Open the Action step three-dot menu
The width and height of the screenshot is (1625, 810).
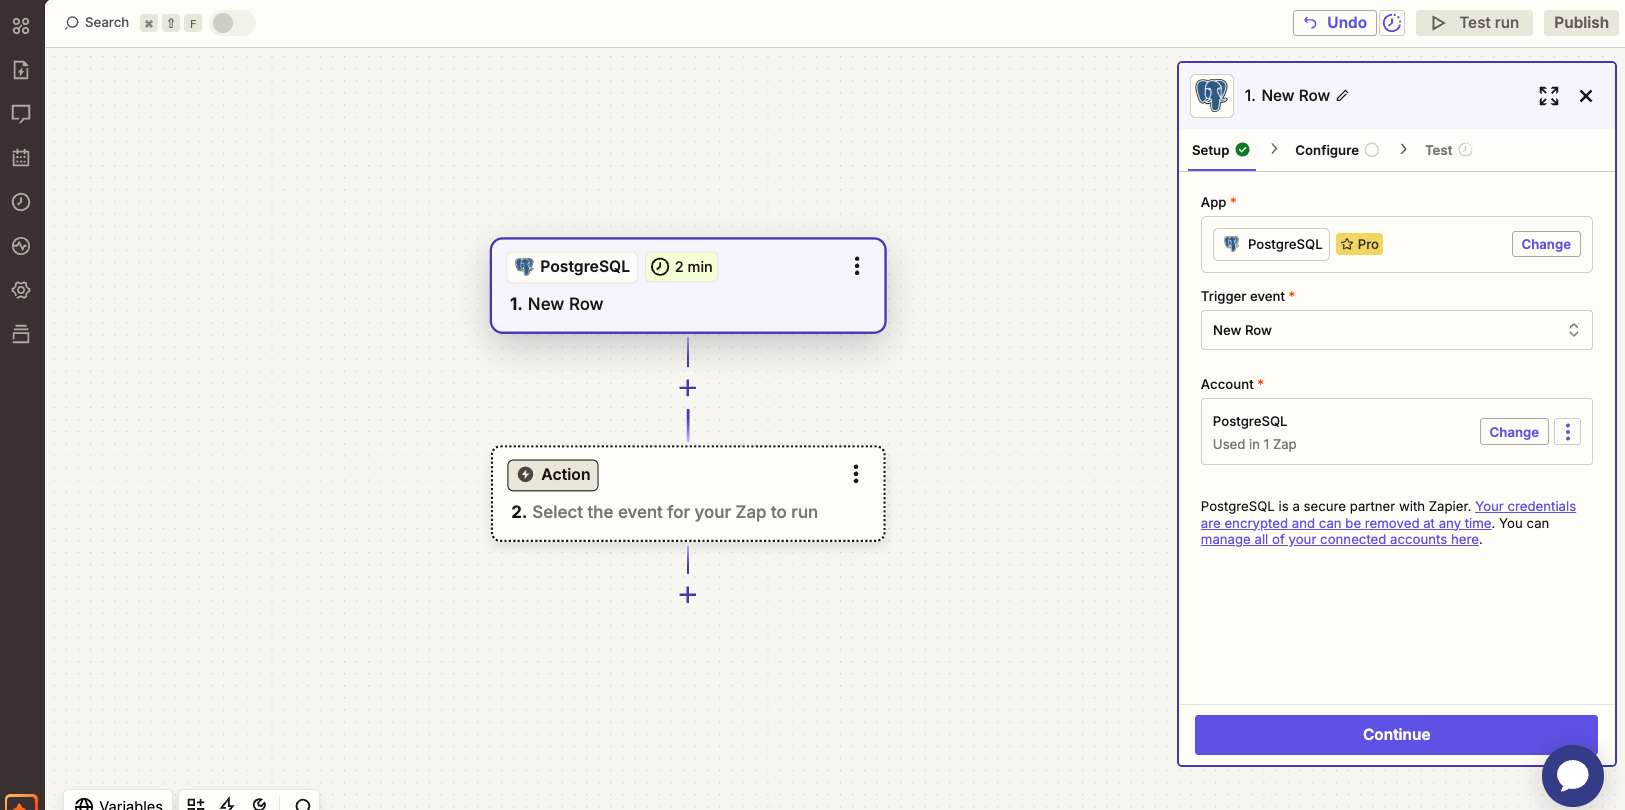click(855, 474)
